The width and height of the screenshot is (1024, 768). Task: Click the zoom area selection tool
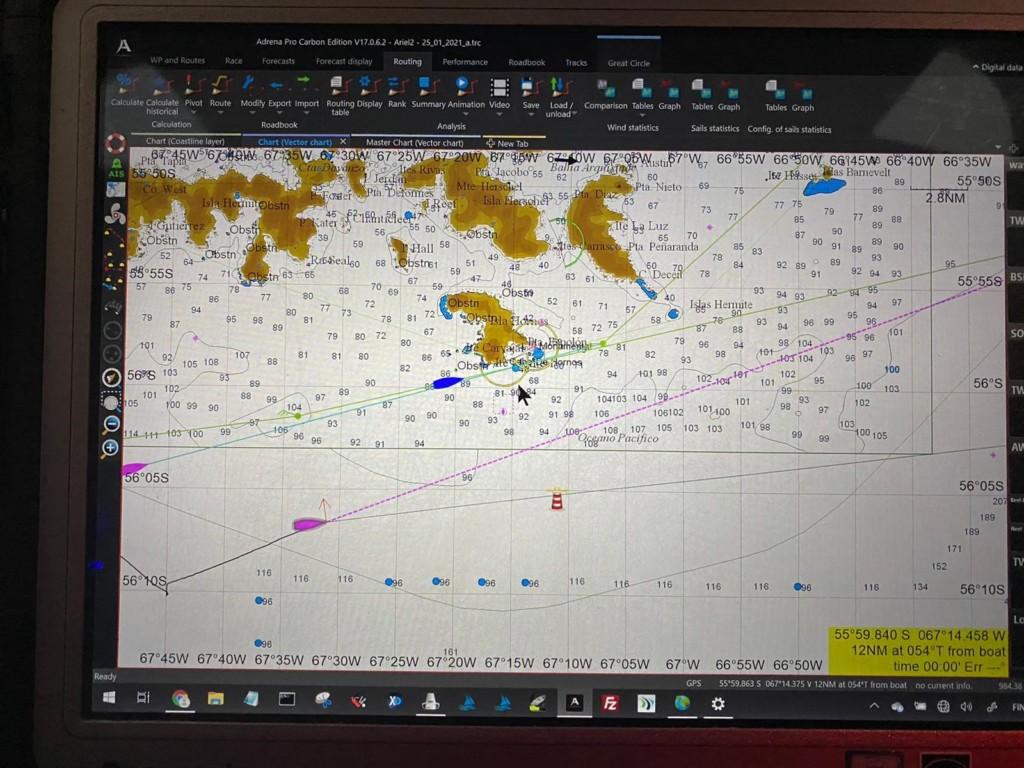tap(112, 401)
